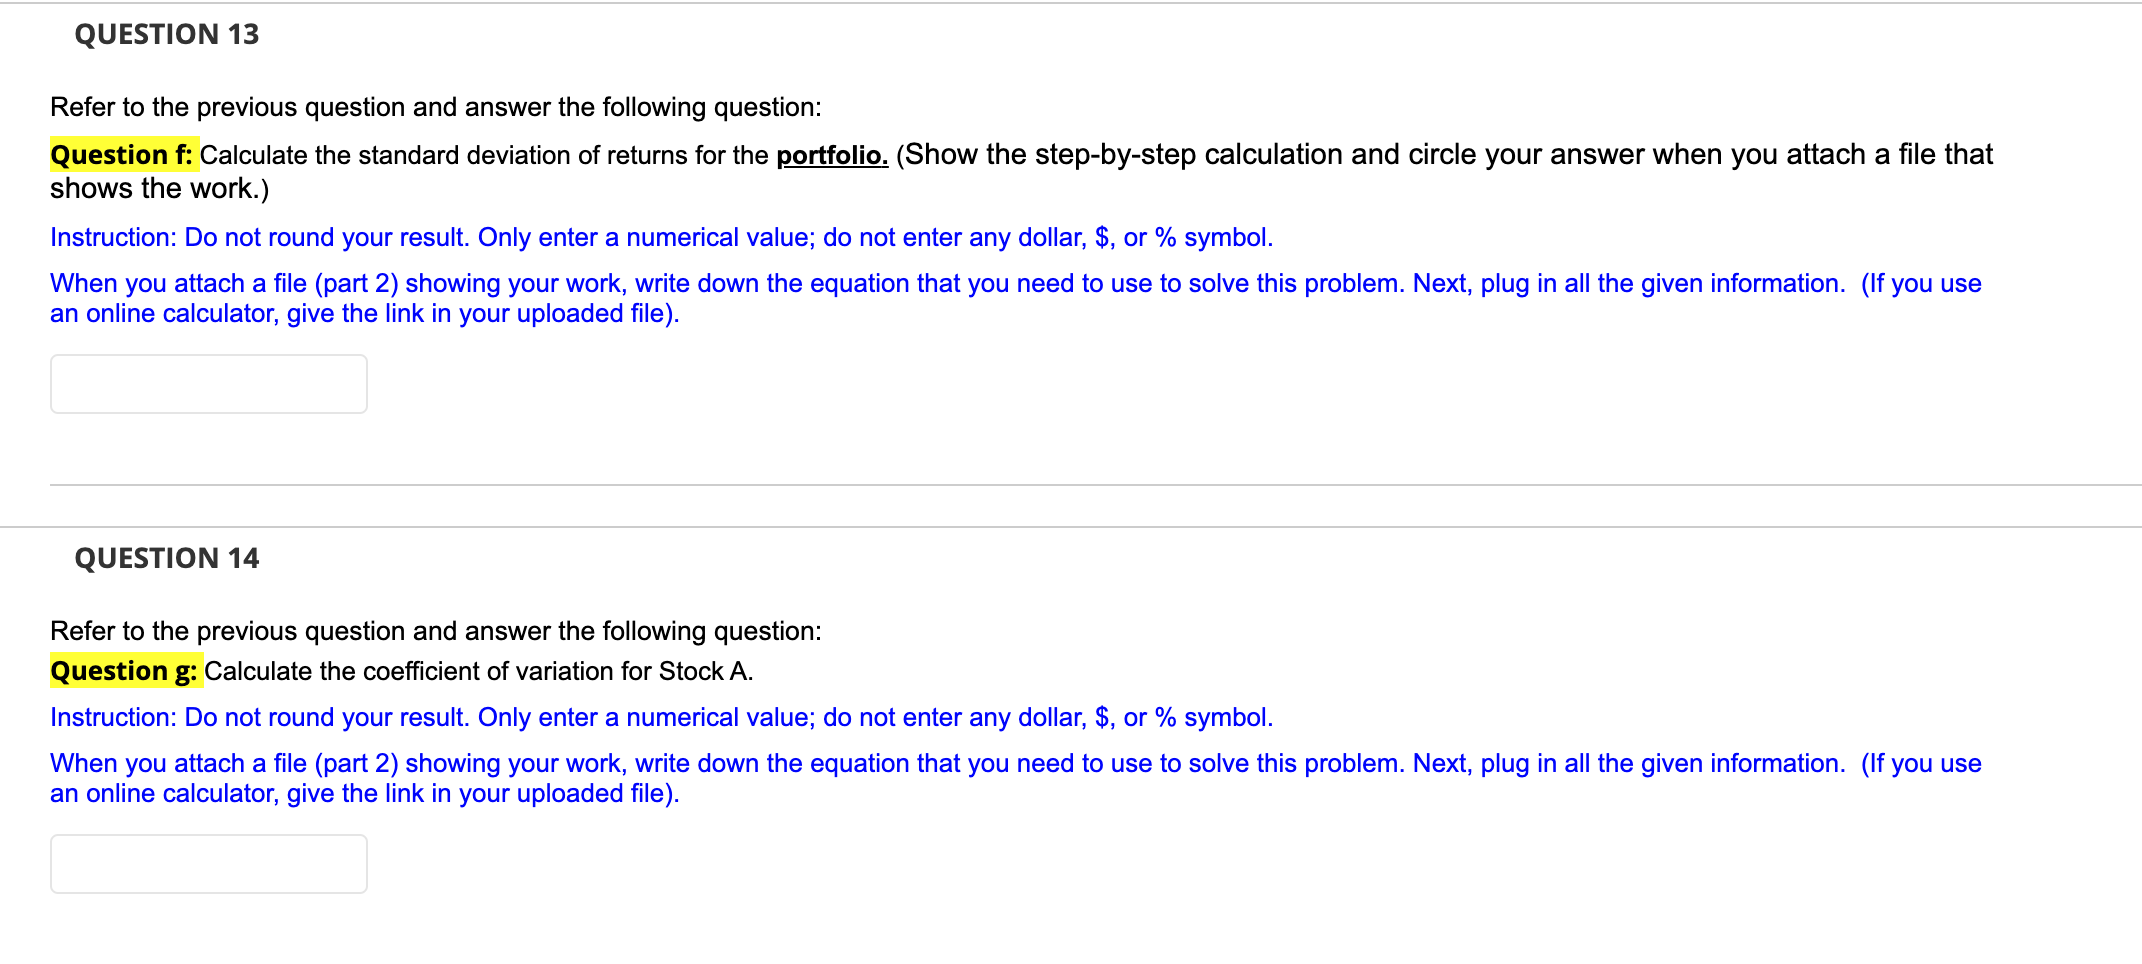Click the Question 13 answer input box
This screenshot has height=964, width=2142.
208,383
